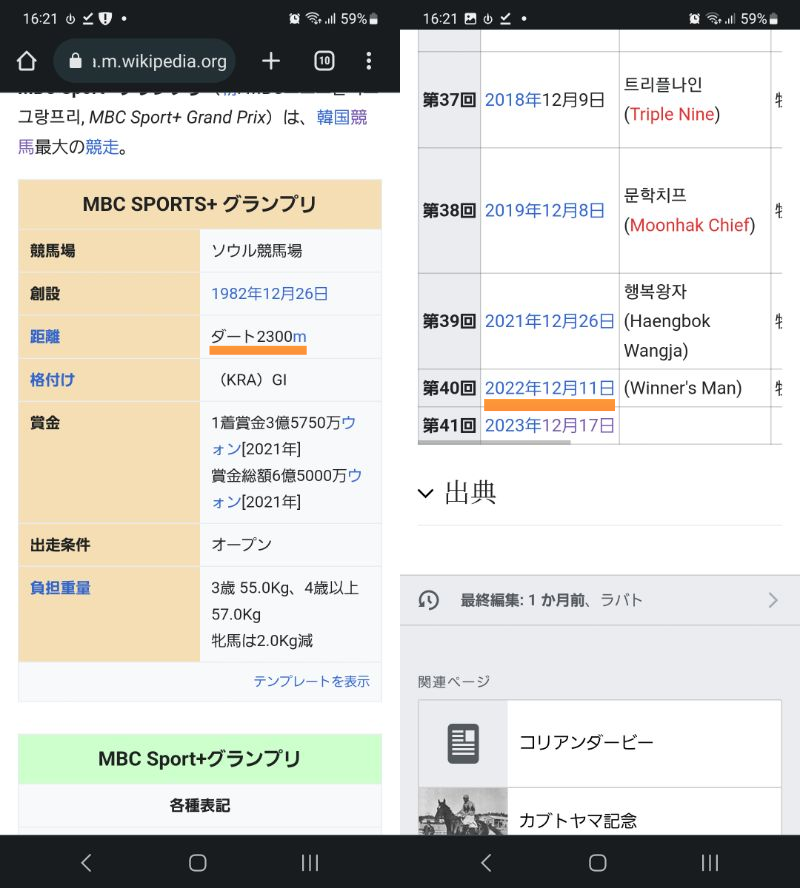Open the site lock security icon
This screenshot has height=888, width=800.
coord(75,61)
